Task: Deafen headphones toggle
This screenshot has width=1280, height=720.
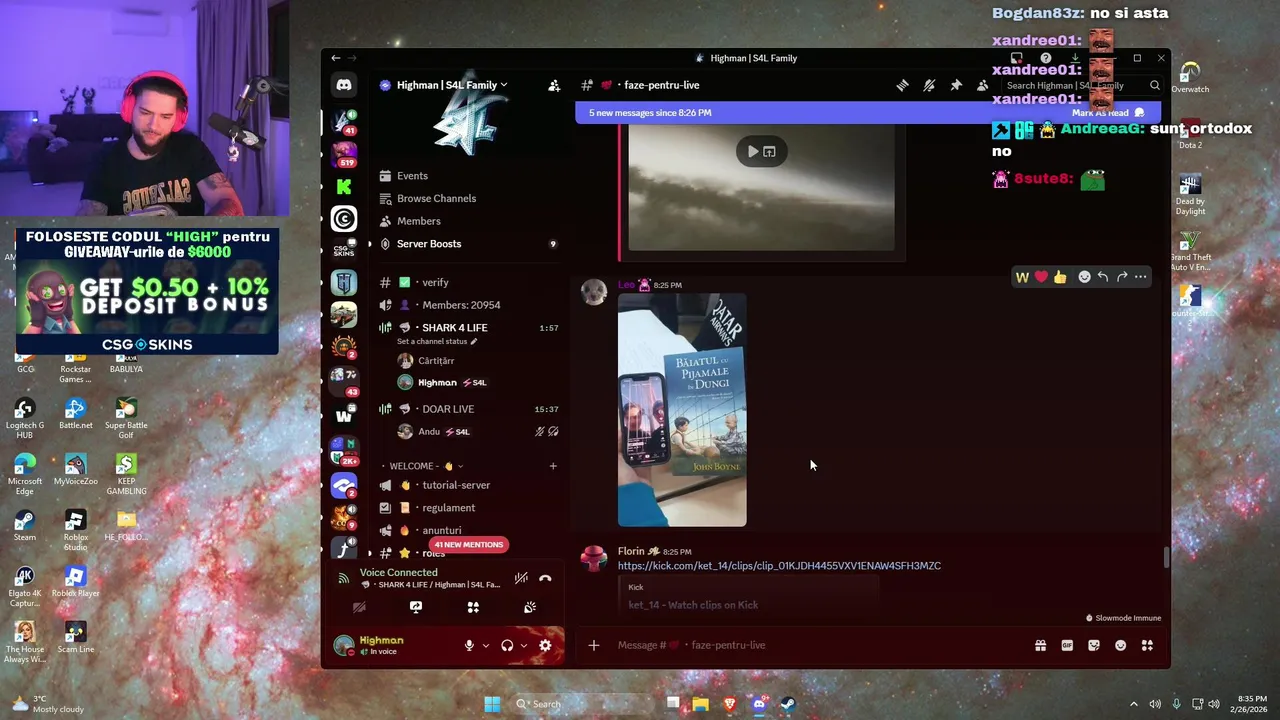Action: click(507, 646)
